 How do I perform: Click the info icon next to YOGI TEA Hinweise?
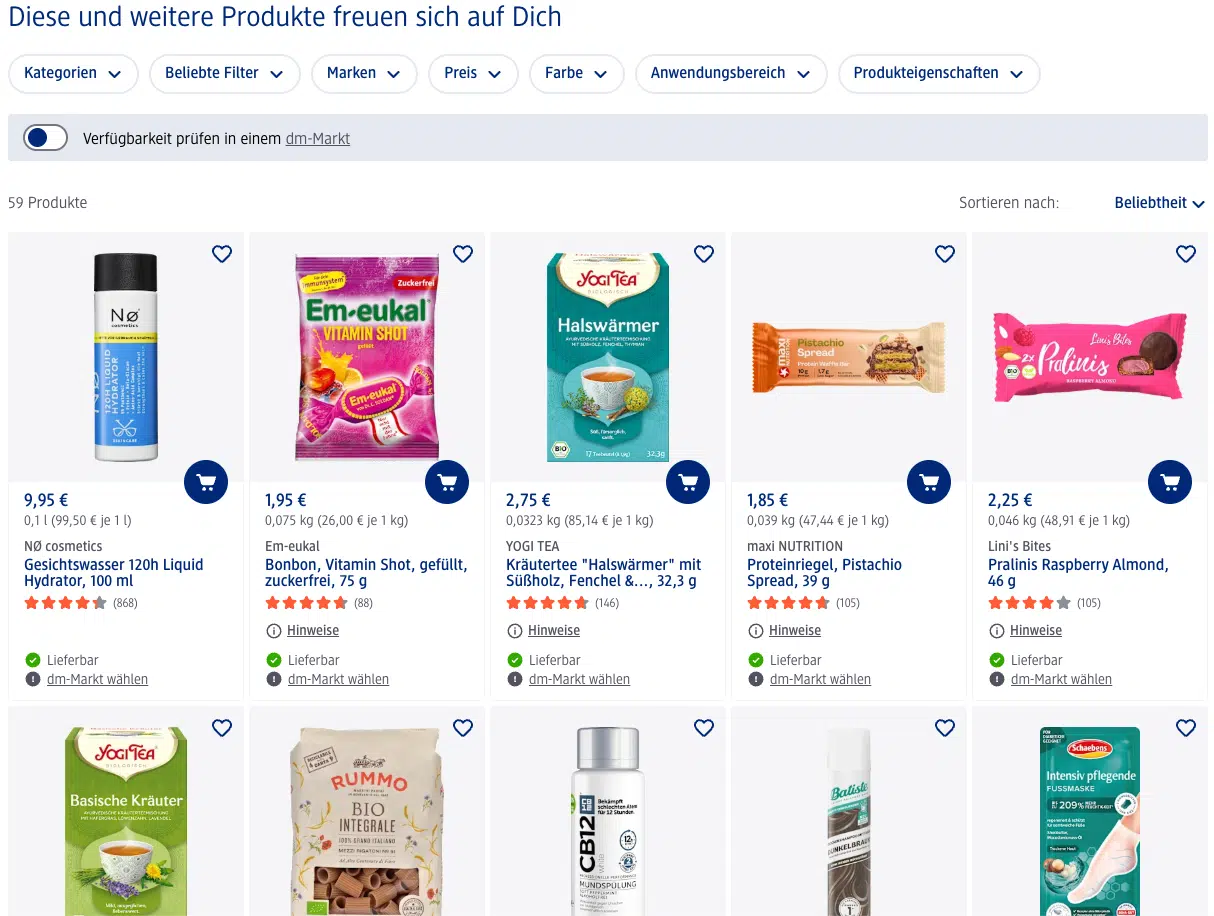[x=516, y=630]
